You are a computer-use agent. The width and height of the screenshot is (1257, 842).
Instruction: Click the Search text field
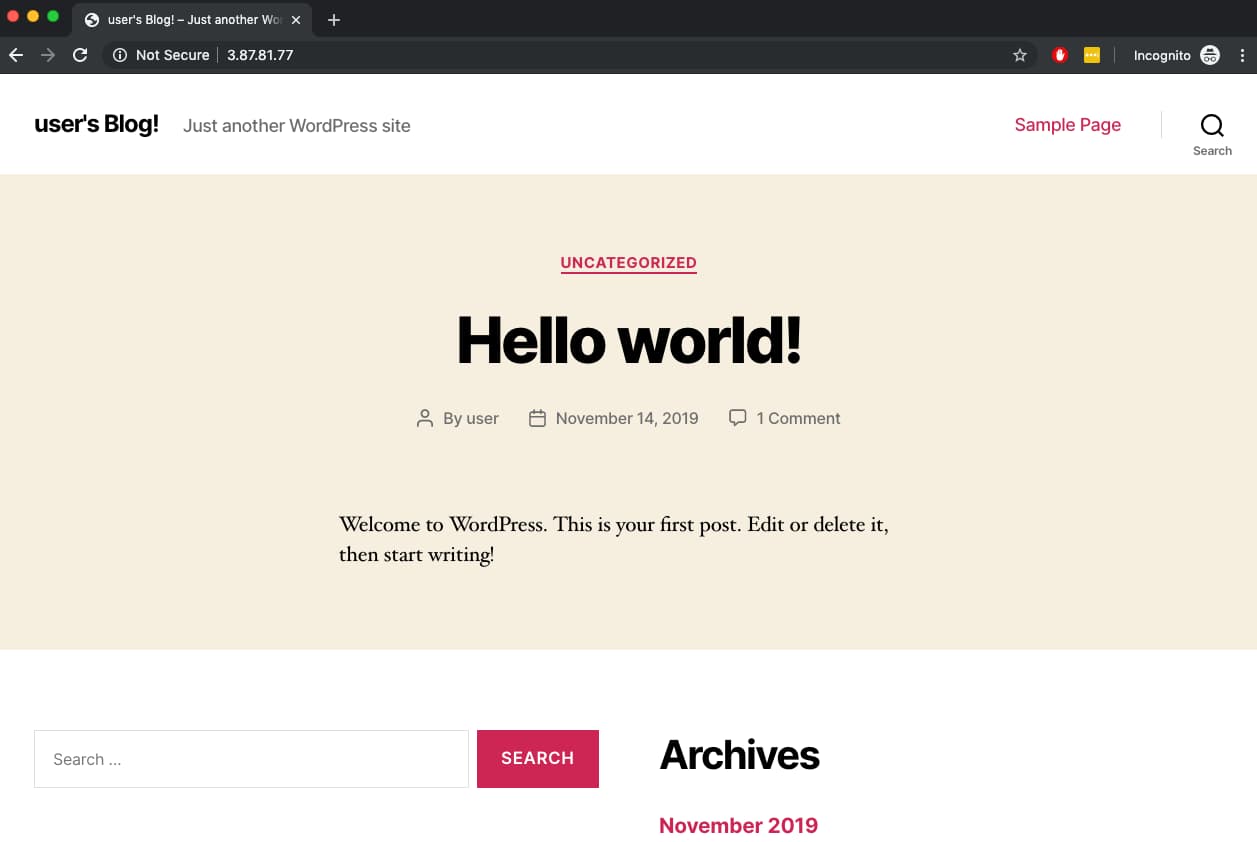coord(251,759)
